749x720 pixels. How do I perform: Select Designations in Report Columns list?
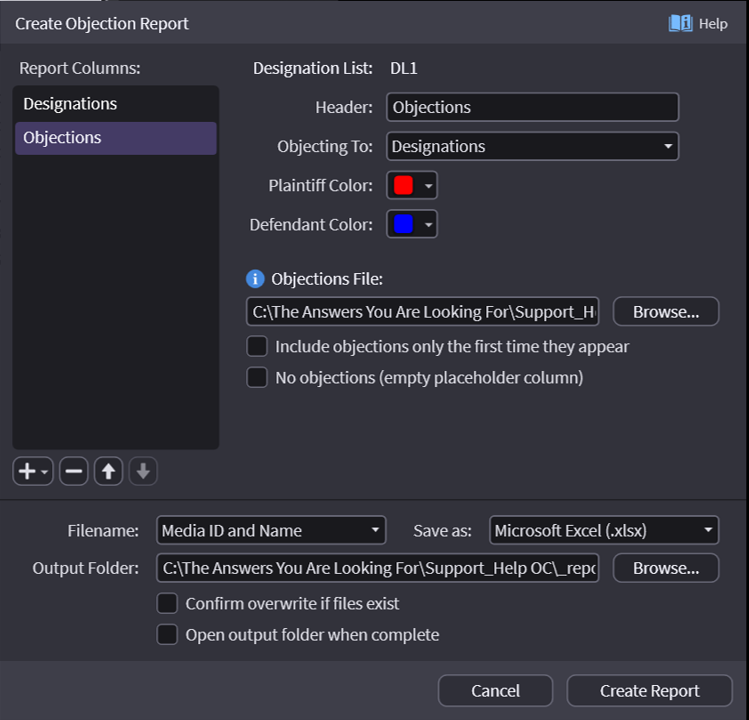coord(115,104)
